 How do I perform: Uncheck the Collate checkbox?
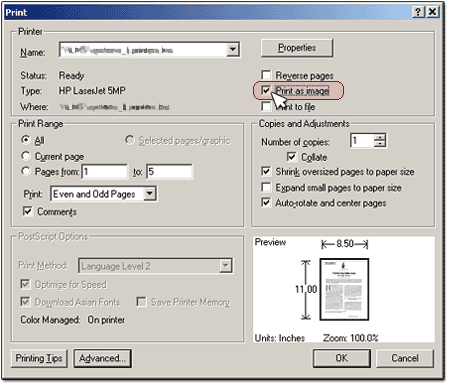[x=291, y=157]
